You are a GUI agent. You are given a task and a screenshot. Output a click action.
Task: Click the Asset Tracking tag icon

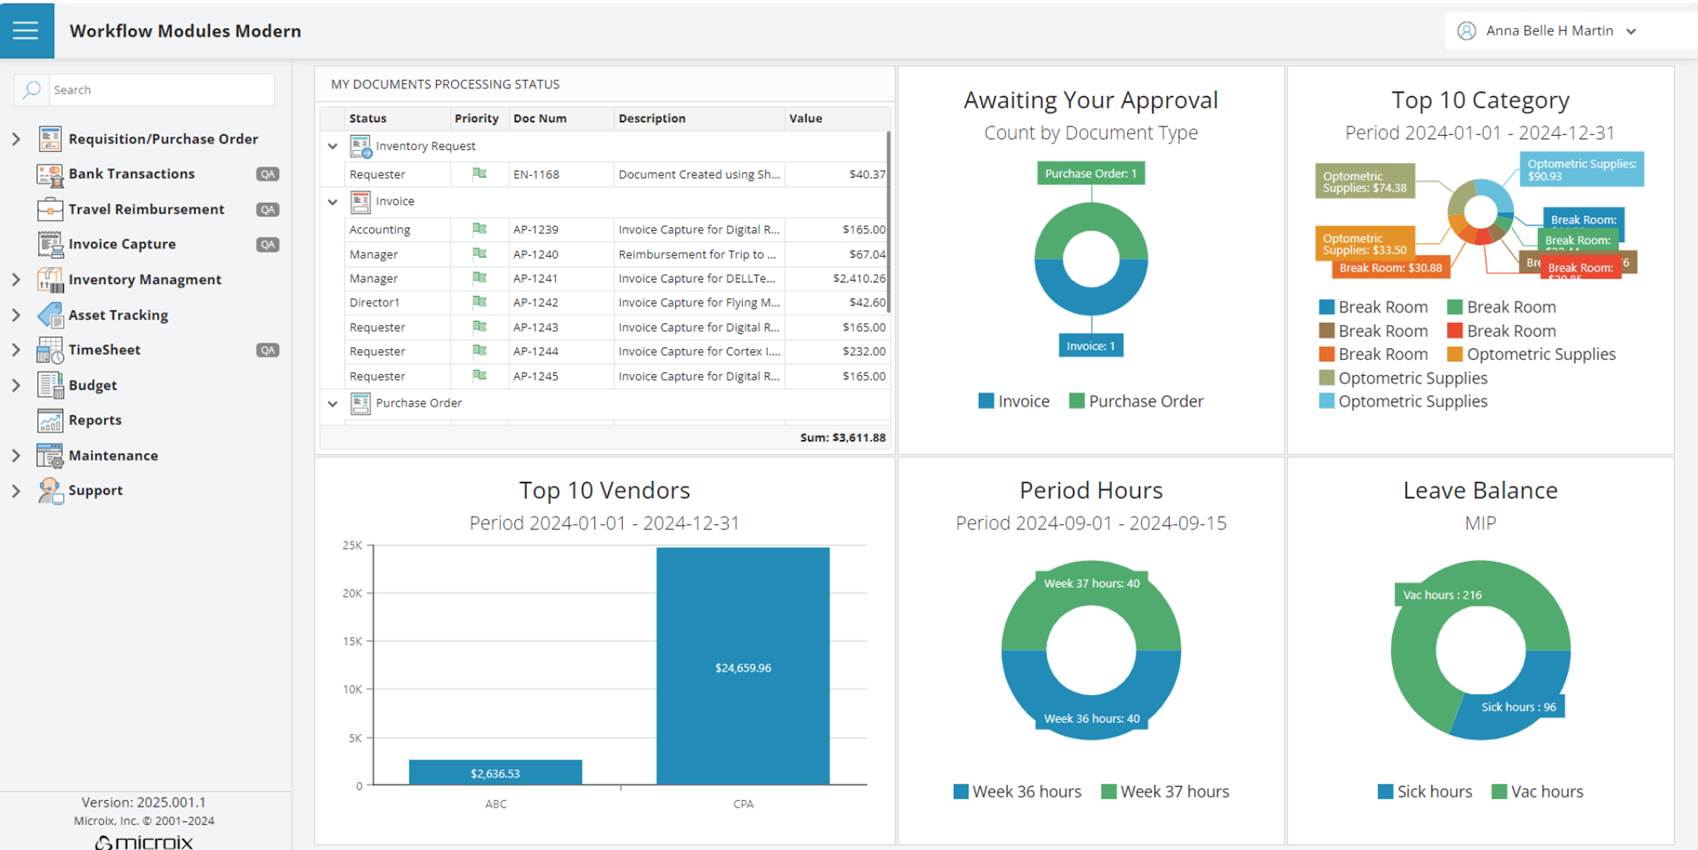[x=50, y=315]
